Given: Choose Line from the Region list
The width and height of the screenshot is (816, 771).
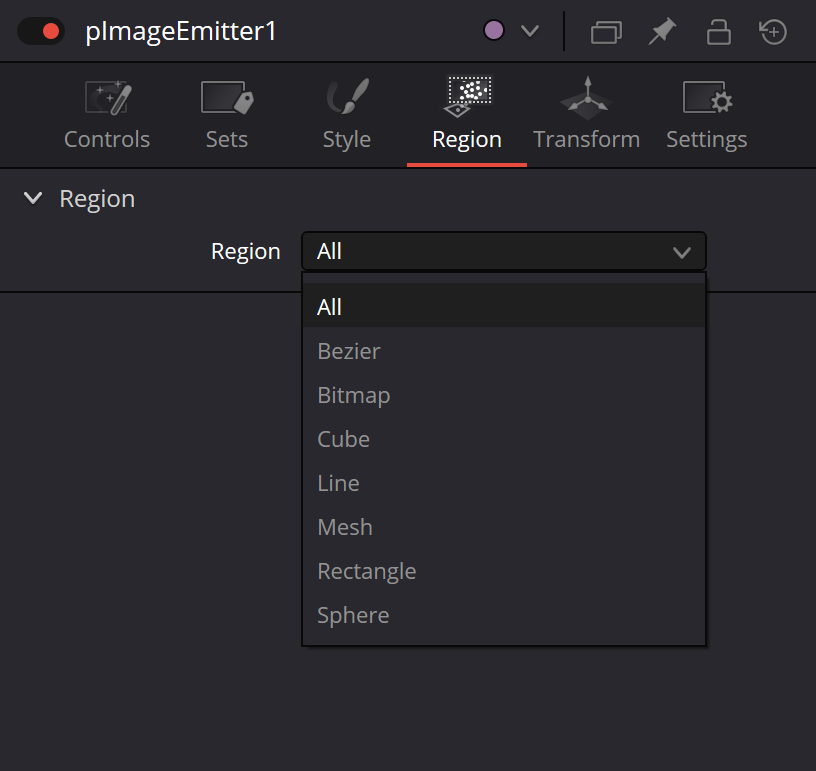Looking at the screenshot, I should click(x=504, y=483).
